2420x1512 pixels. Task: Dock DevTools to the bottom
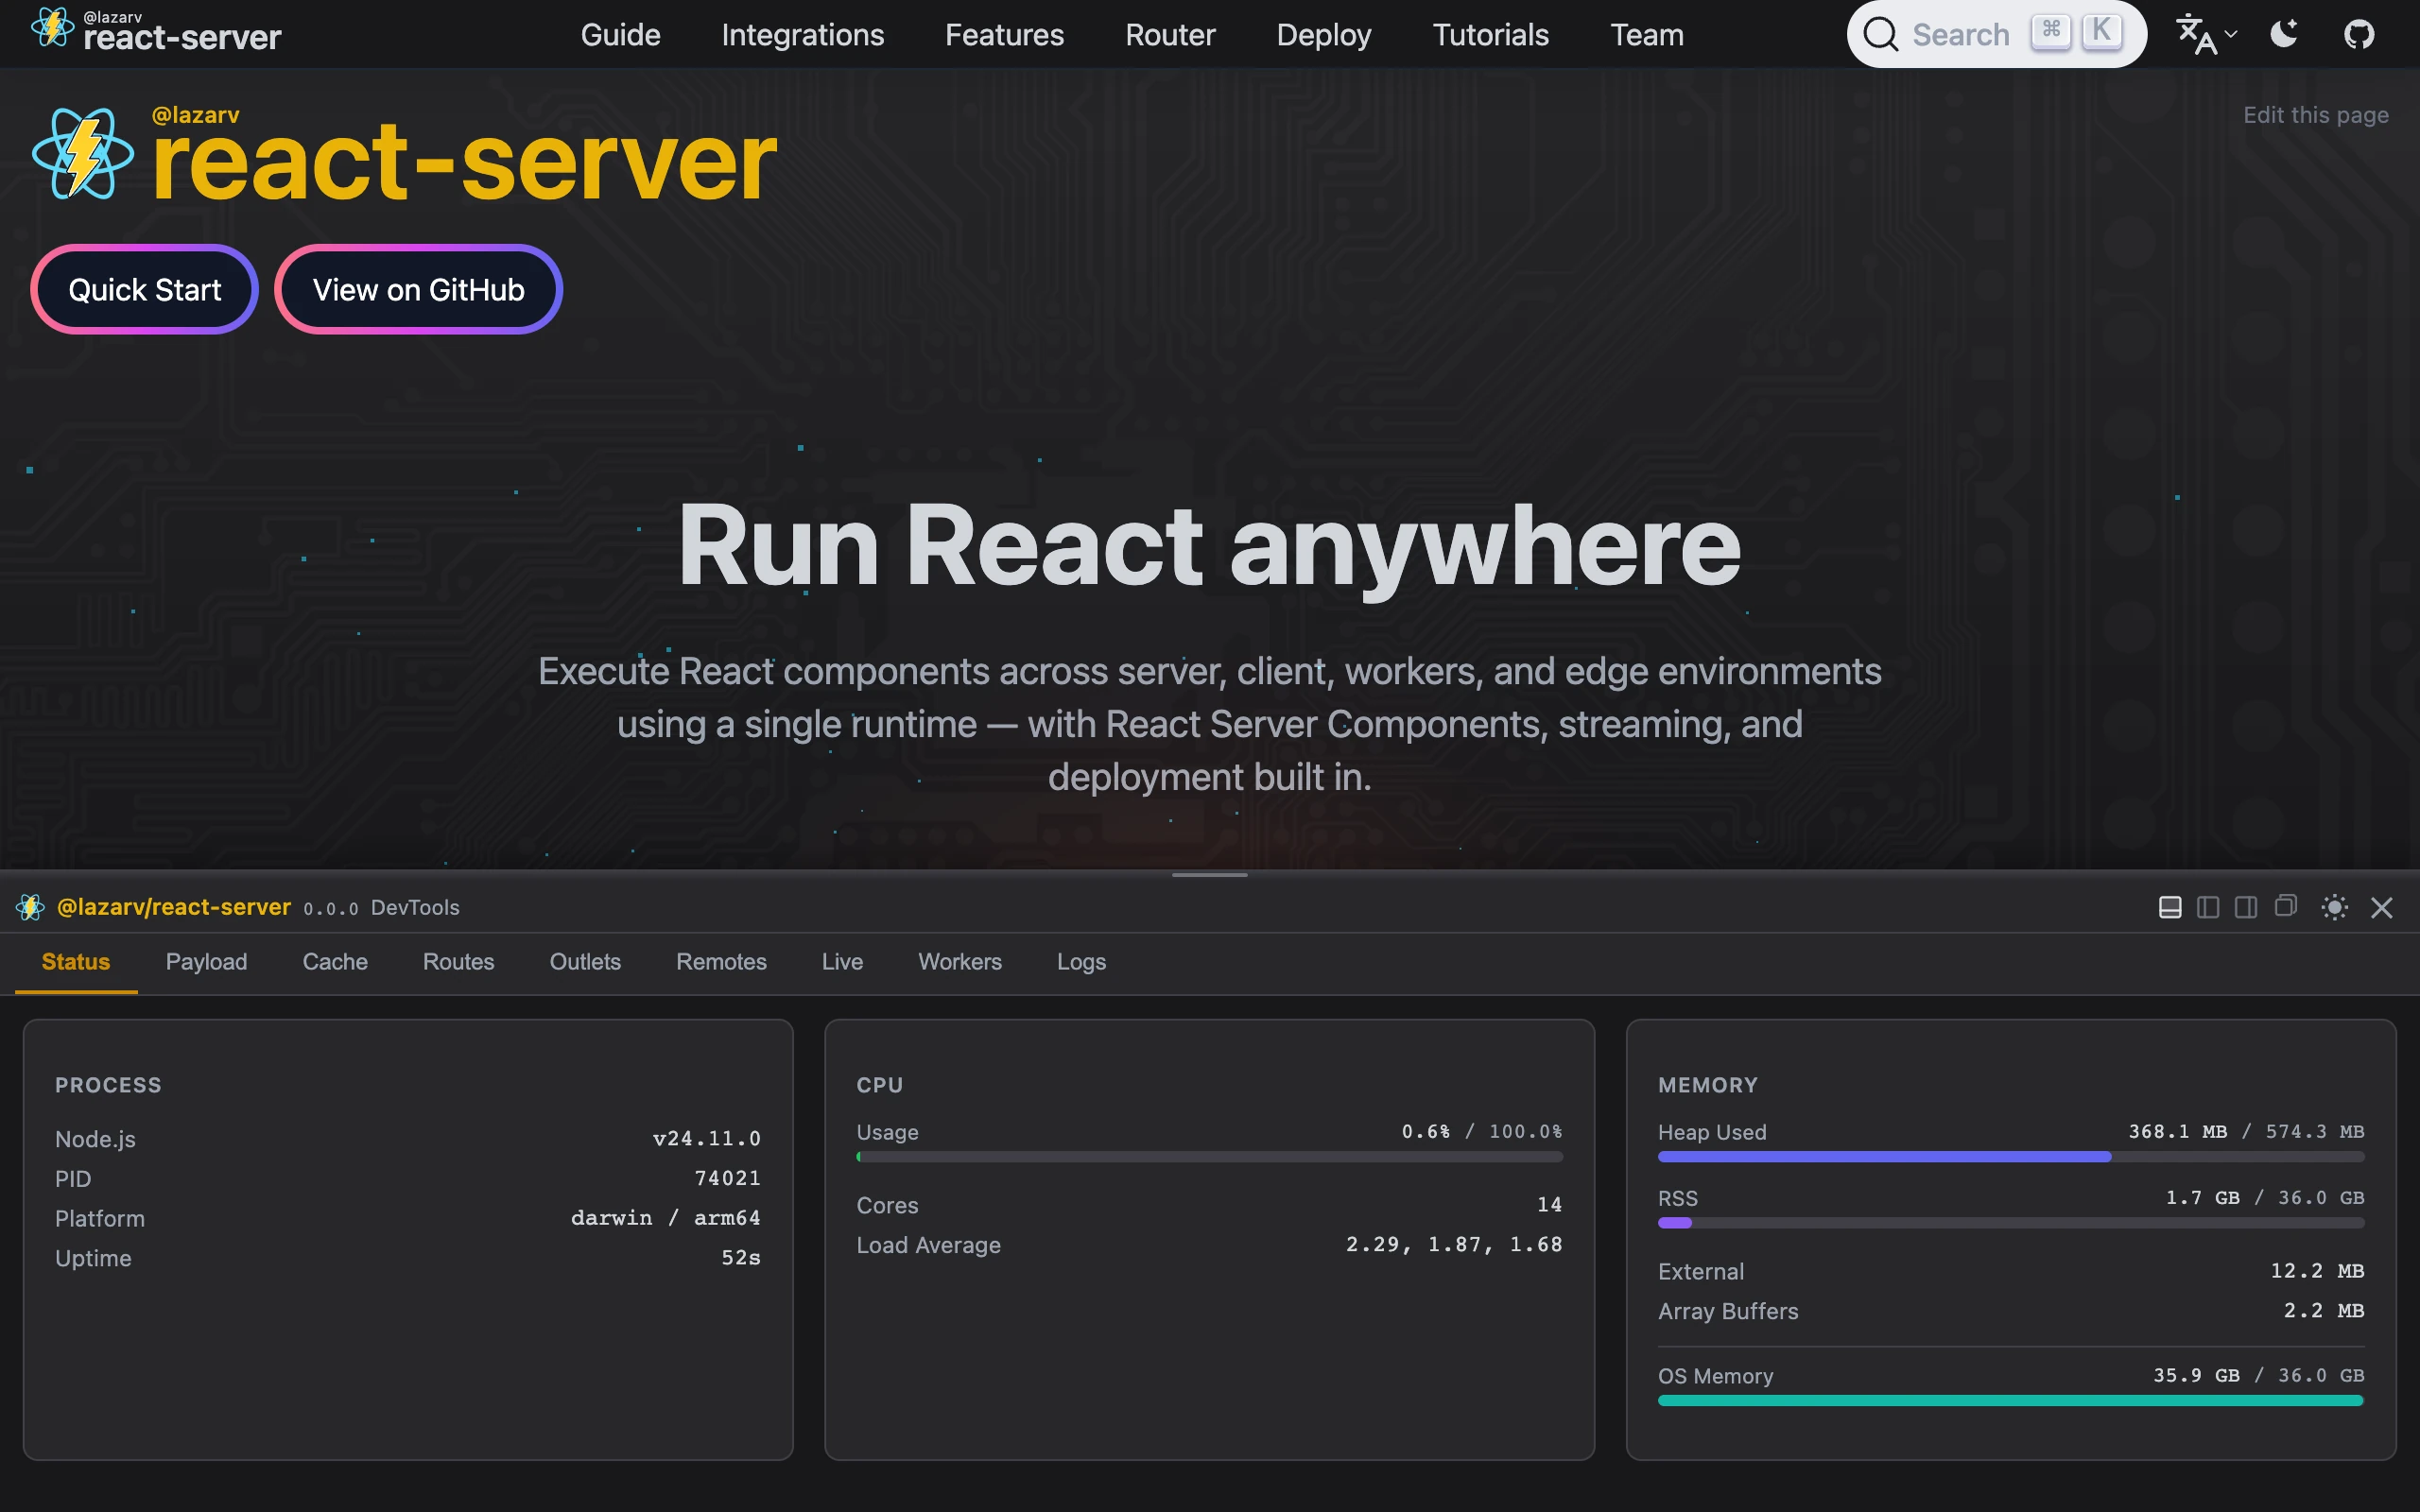click(x=2170, y=907)
